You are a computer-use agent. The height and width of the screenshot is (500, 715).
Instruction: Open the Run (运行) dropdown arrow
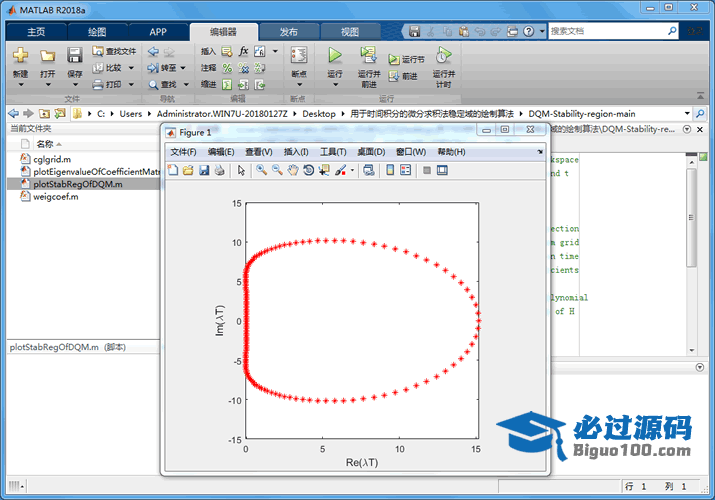pos(335,84)
